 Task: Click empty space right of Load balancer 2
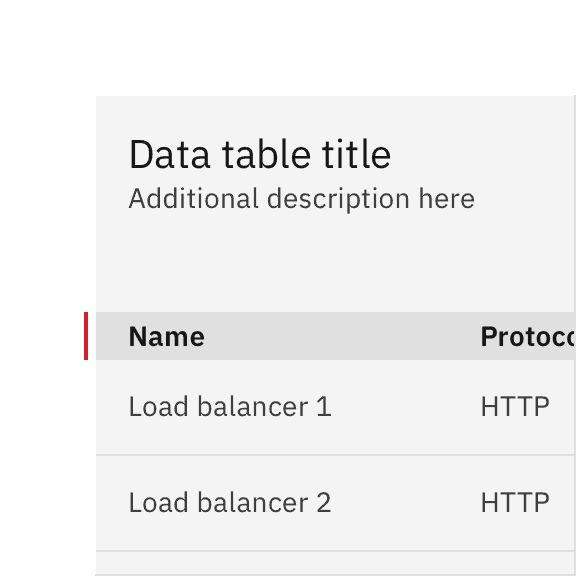[406, 503]
